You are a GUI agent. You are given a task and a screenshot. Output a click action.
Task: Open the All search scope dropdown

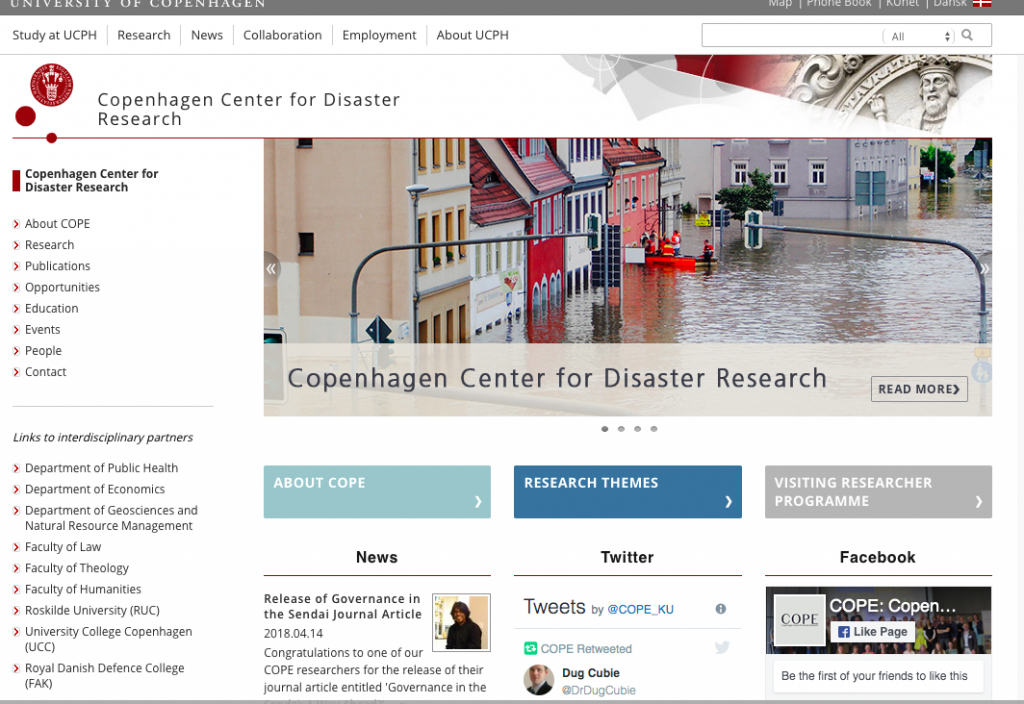click(919, 37)
